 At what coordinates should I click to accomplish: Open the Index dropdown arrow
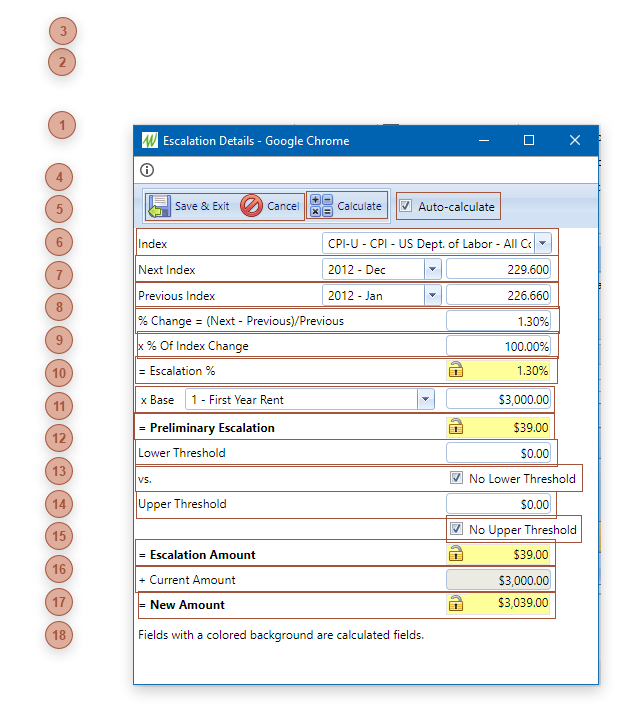pyautogui.click(x=543, y=244)
